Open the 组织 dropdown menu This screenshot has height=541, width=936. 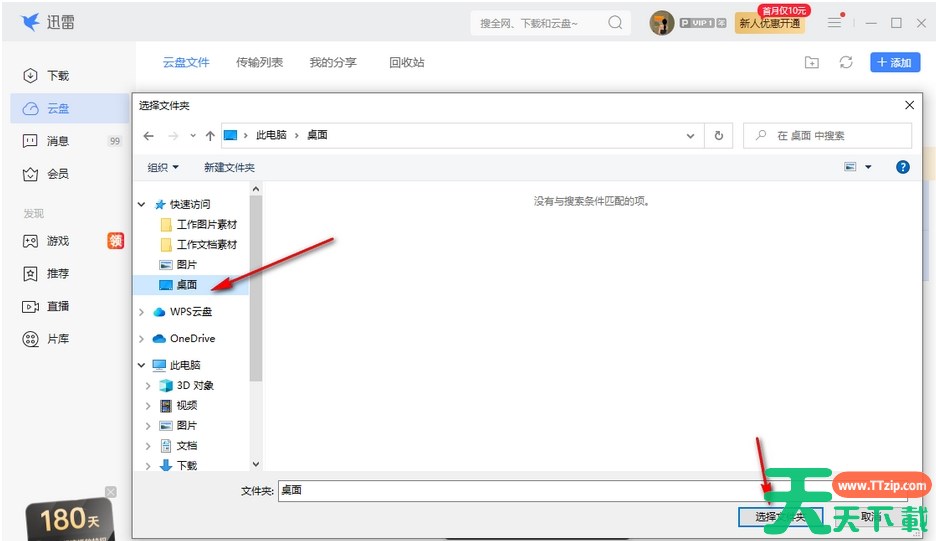163,168
